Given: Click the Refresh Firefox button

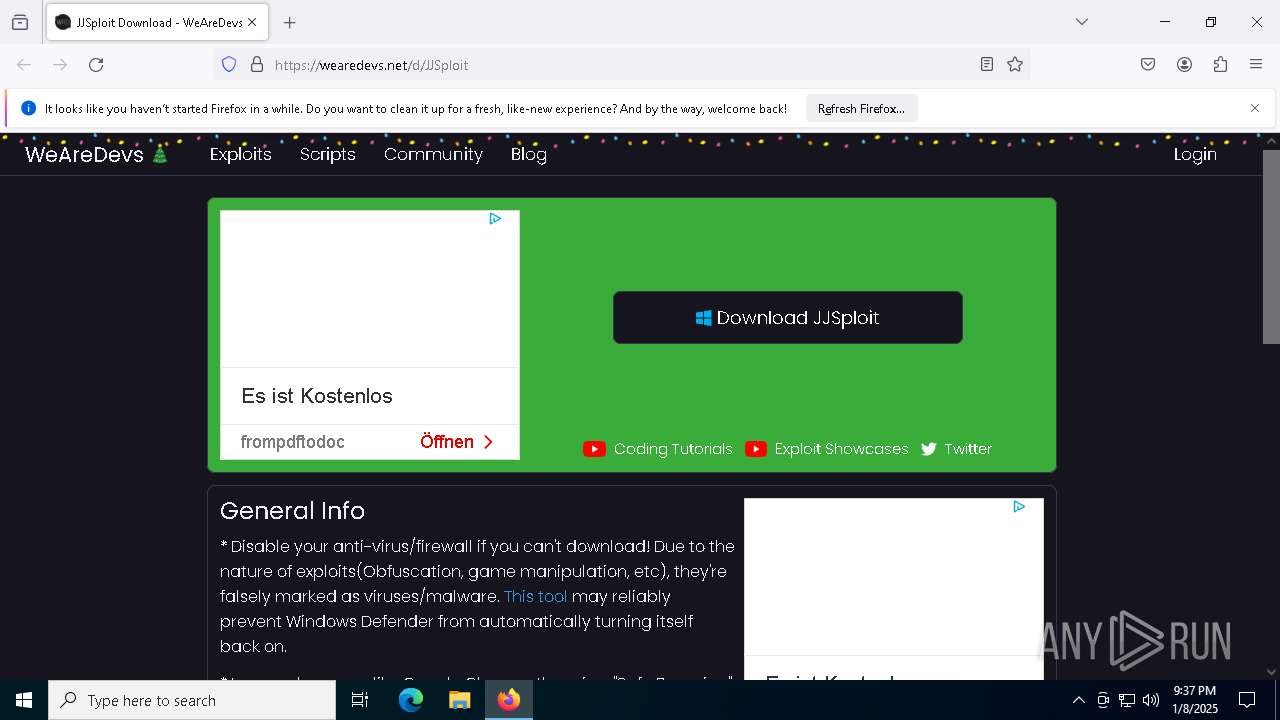Looking at the screenshot, I should click(861, 109).
